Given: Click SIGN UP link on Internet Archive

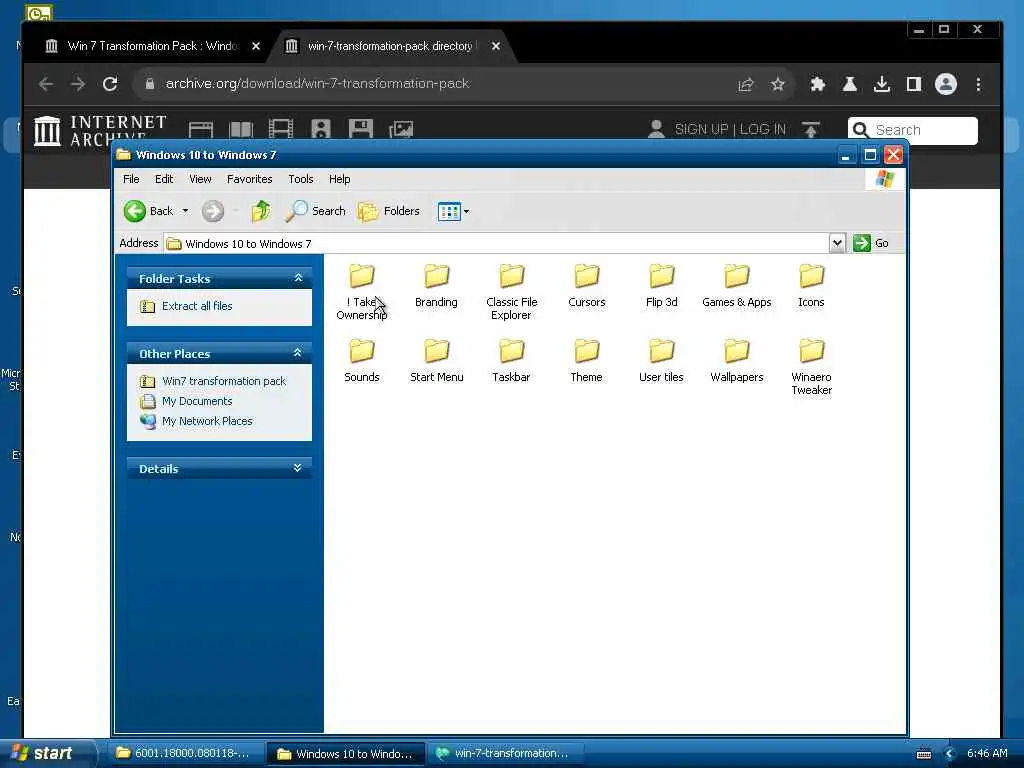Looking at the screenshot, I should point(701,129).
